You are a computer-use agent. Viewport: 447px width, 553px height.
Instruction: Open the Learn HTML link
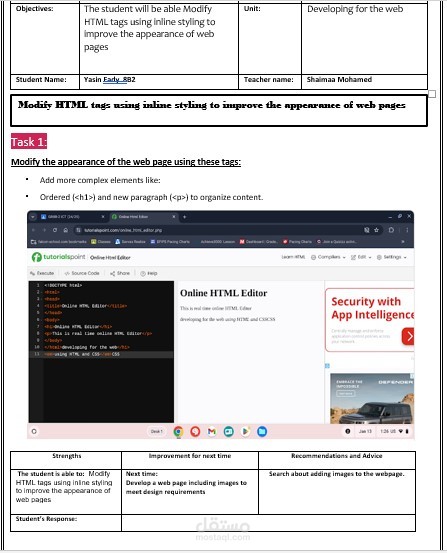293,257
